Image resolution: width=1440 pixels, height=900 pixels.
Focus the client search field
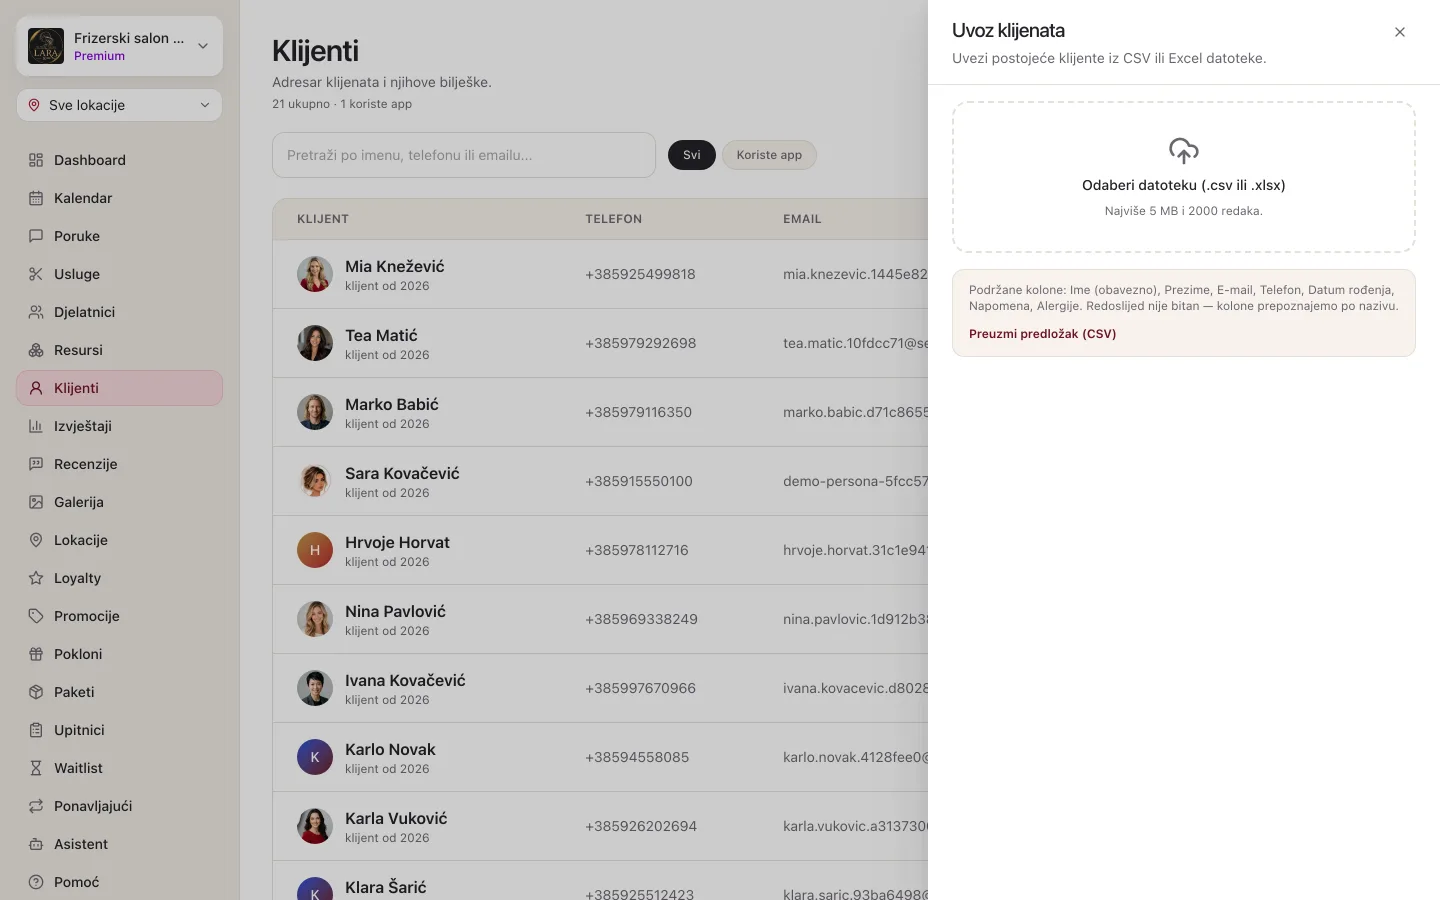pyautogui.click(x=464, y=155)
